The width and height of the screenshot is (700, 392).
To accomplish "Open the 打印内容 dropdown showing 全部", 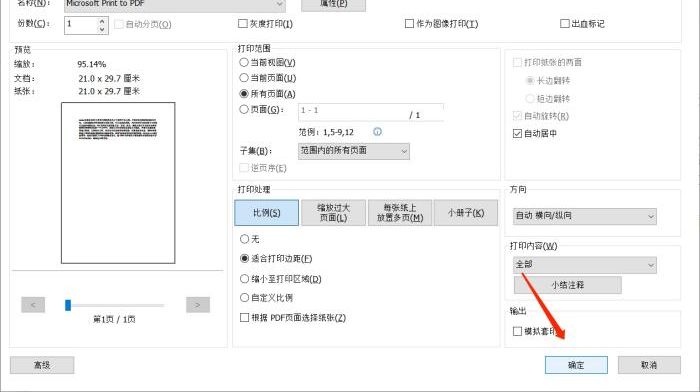I will pyautogui.click(x=585, y=265).
